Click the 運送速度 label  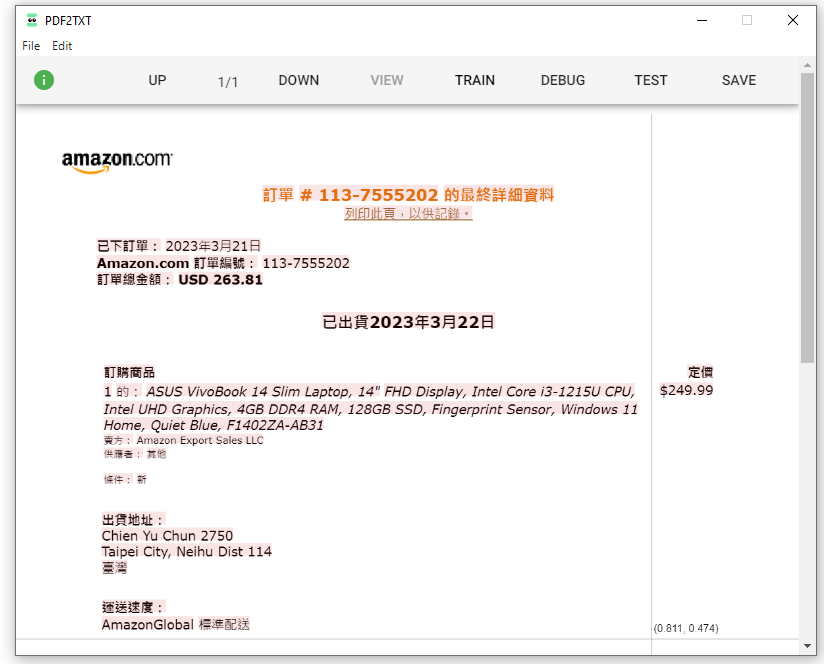pyautogui.click(x=133, y=607)
